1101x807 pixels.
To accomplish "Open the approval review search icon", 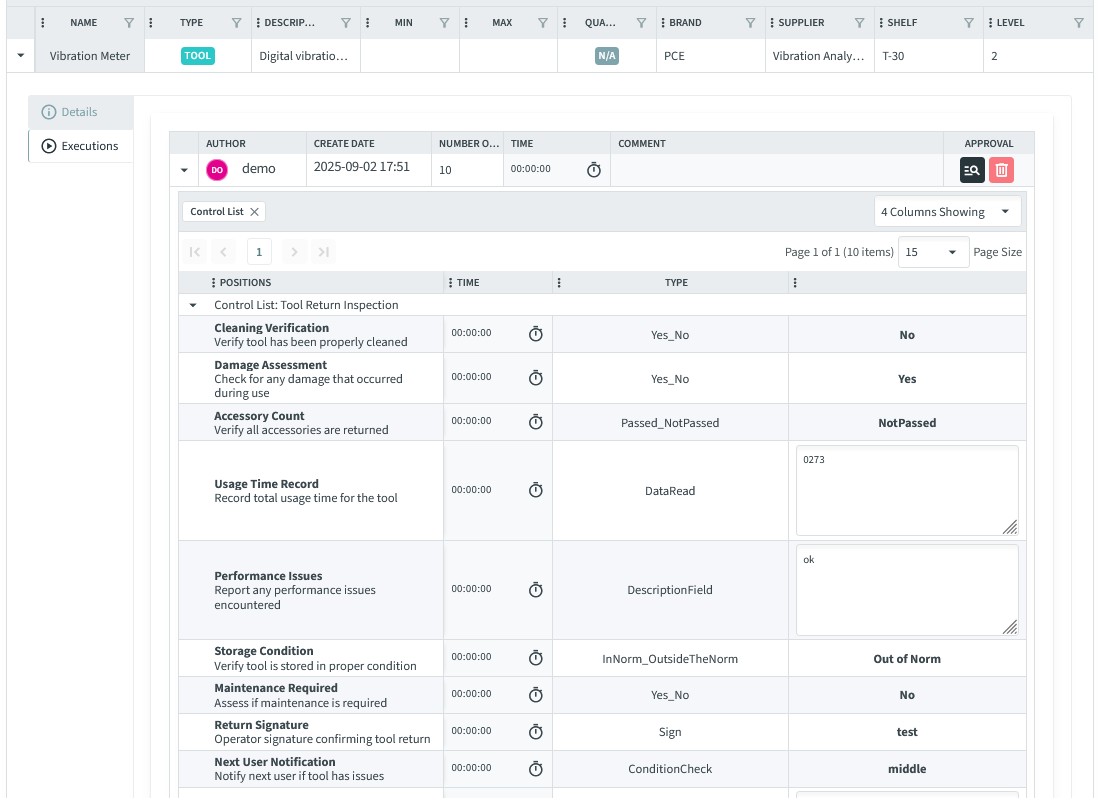I will point(972,170).
